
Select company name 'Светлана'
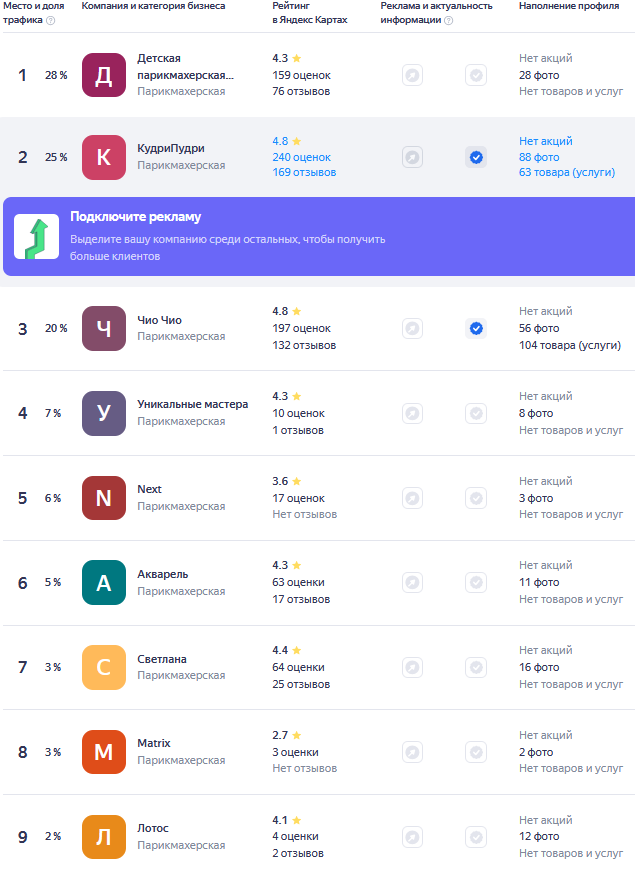tap(162, 659)
